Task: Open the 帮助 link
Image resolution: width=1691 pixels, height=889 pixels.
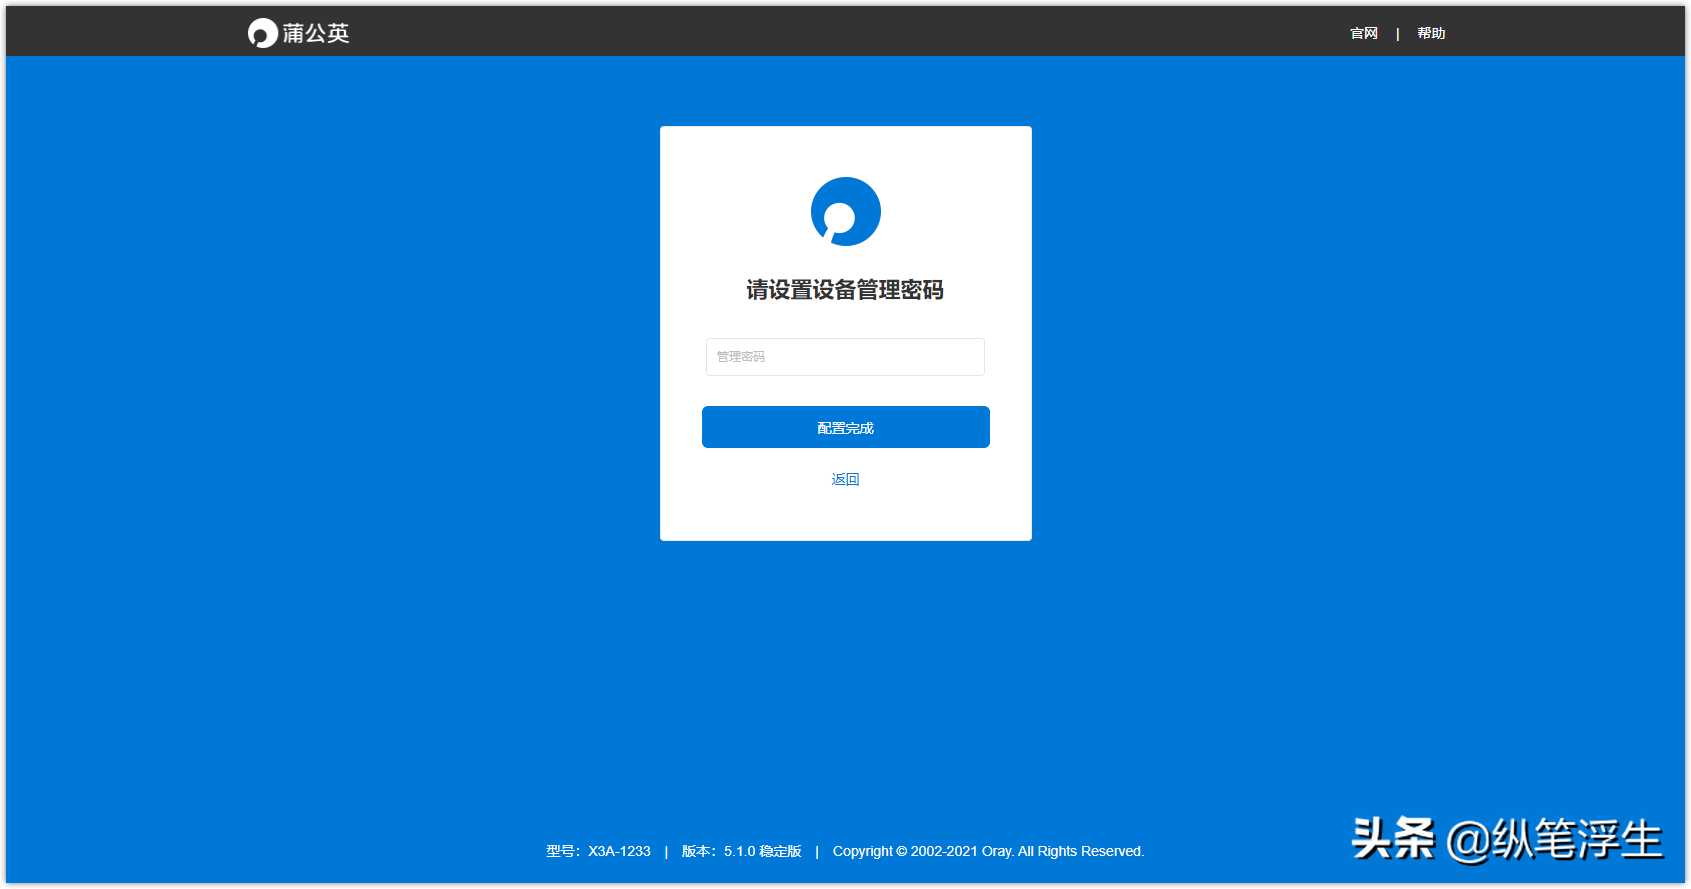Action: (1431, 33)
